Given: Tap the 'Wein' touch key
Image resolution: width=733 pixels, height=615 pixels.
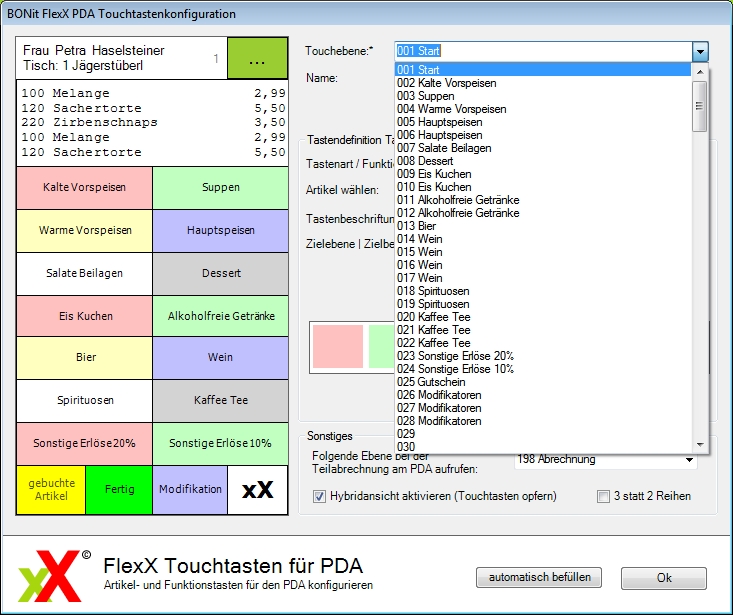Looking at the screenshot, I should pyautogui.click(x=221, y=358).
